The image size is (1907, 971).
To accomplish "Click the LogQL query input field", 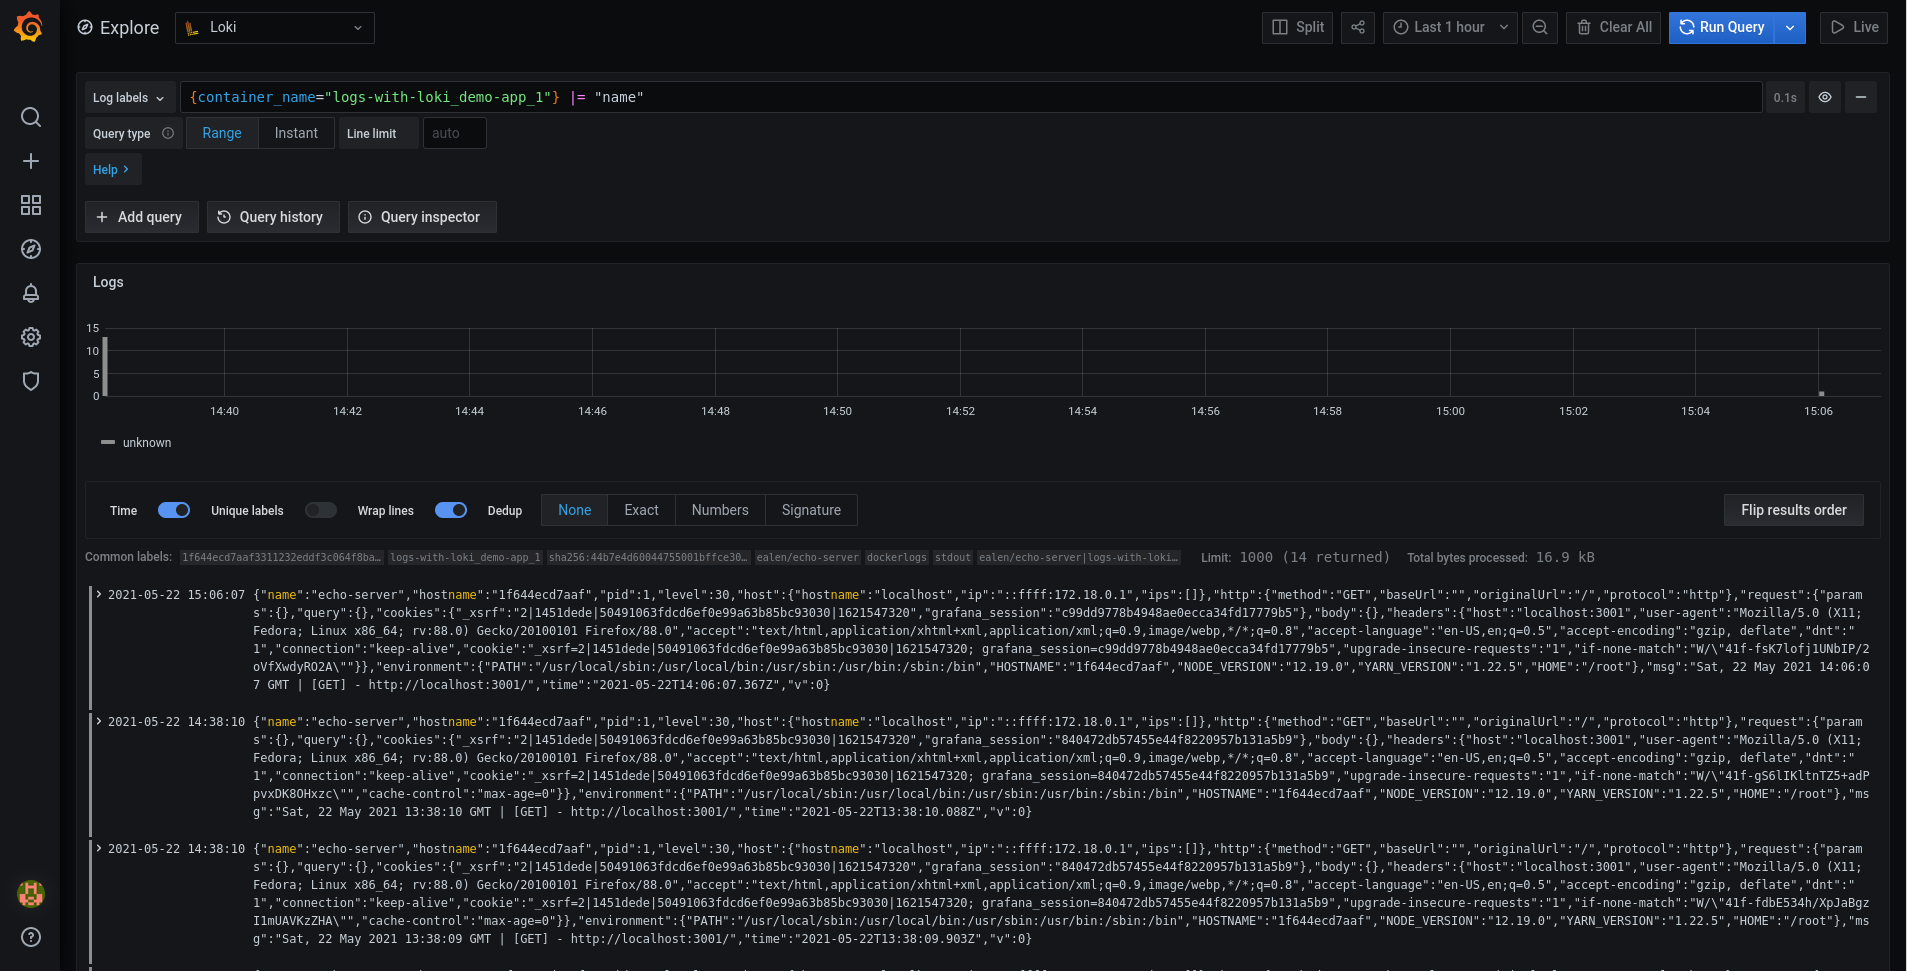I will point(970,97).
